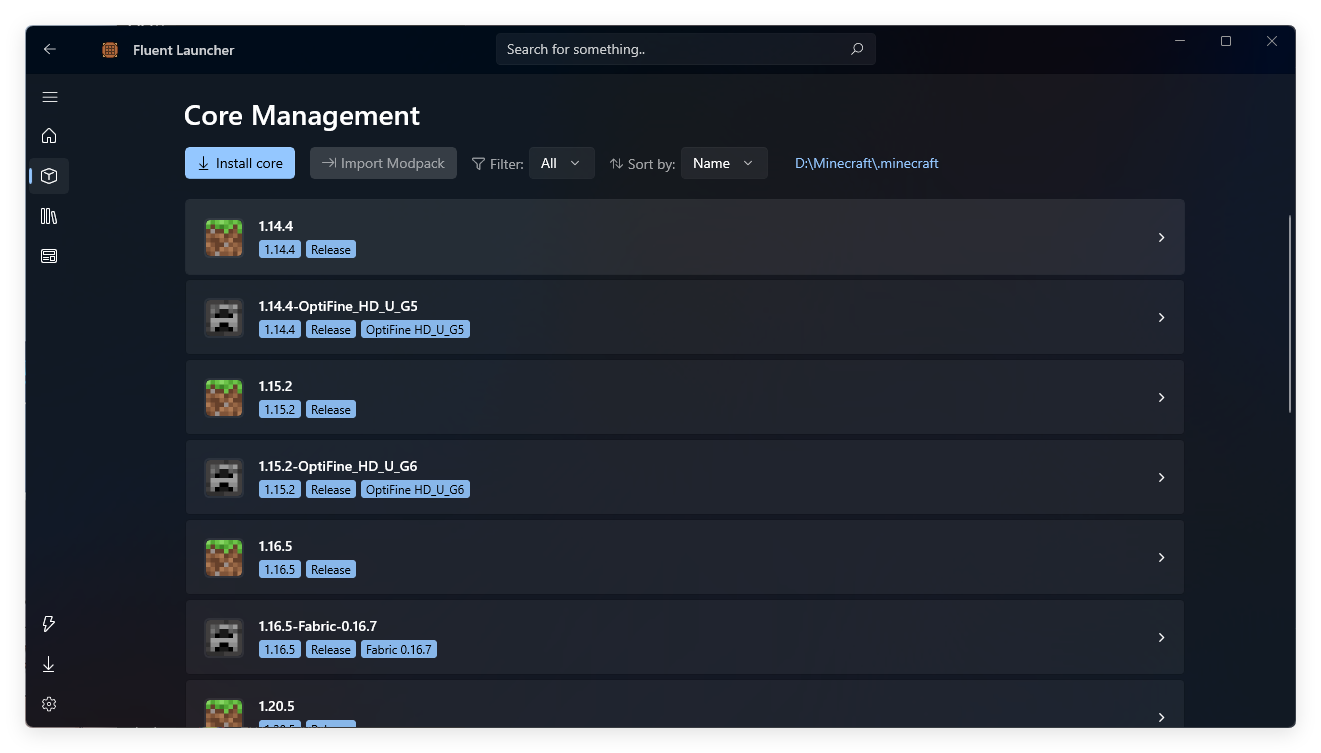Click the lightning bolt icon in sidebar

pos(49,624)
